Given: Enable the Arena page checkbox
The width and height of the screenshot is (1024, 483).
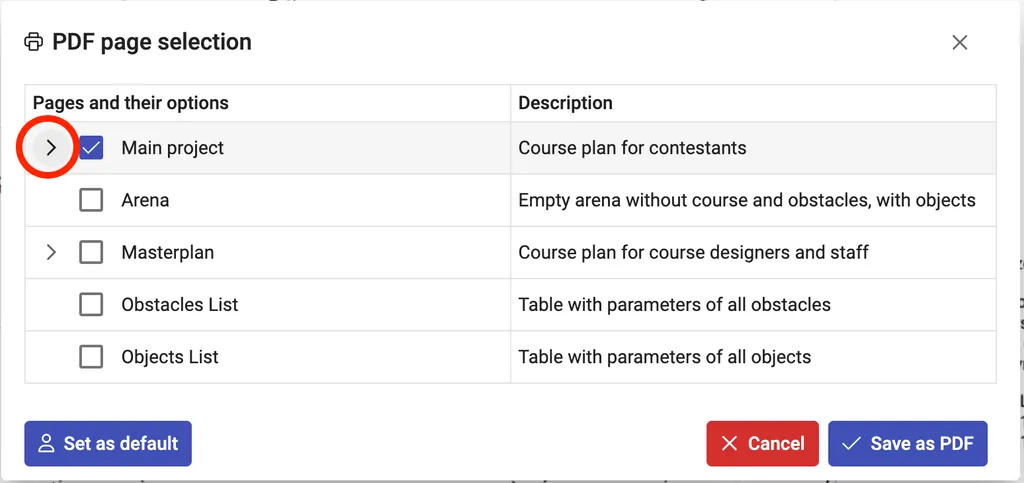Looking at the screenshot, I should [91, 200].
